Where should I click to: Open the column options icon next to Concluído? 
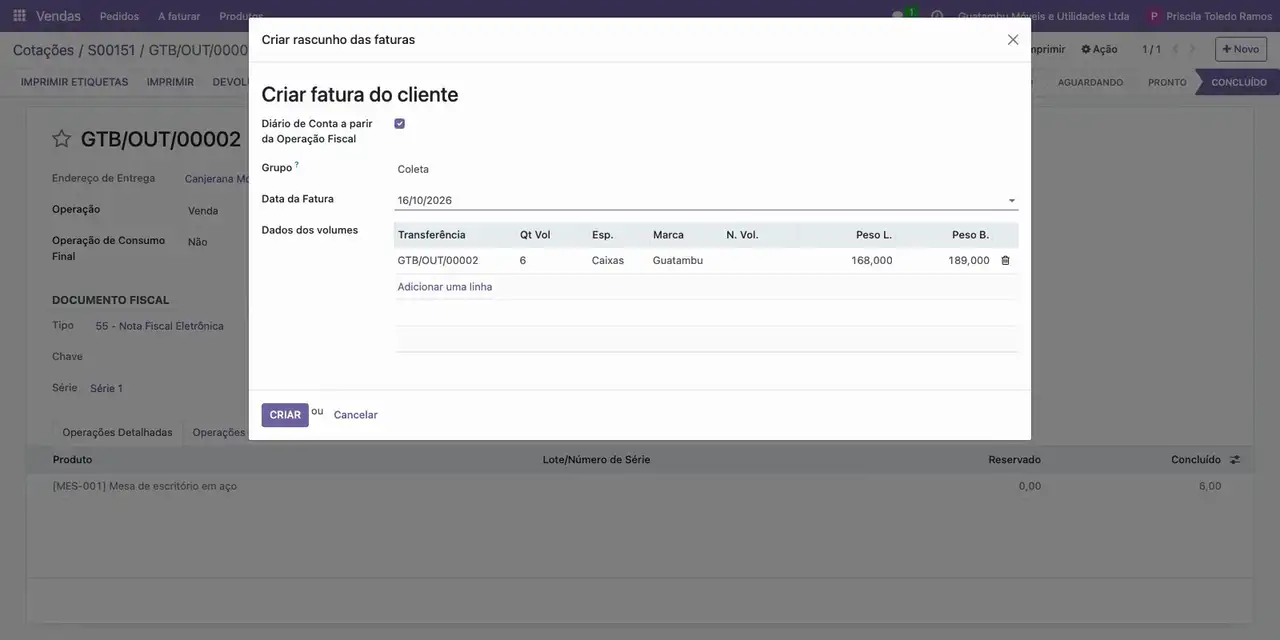coord(1235,460)
